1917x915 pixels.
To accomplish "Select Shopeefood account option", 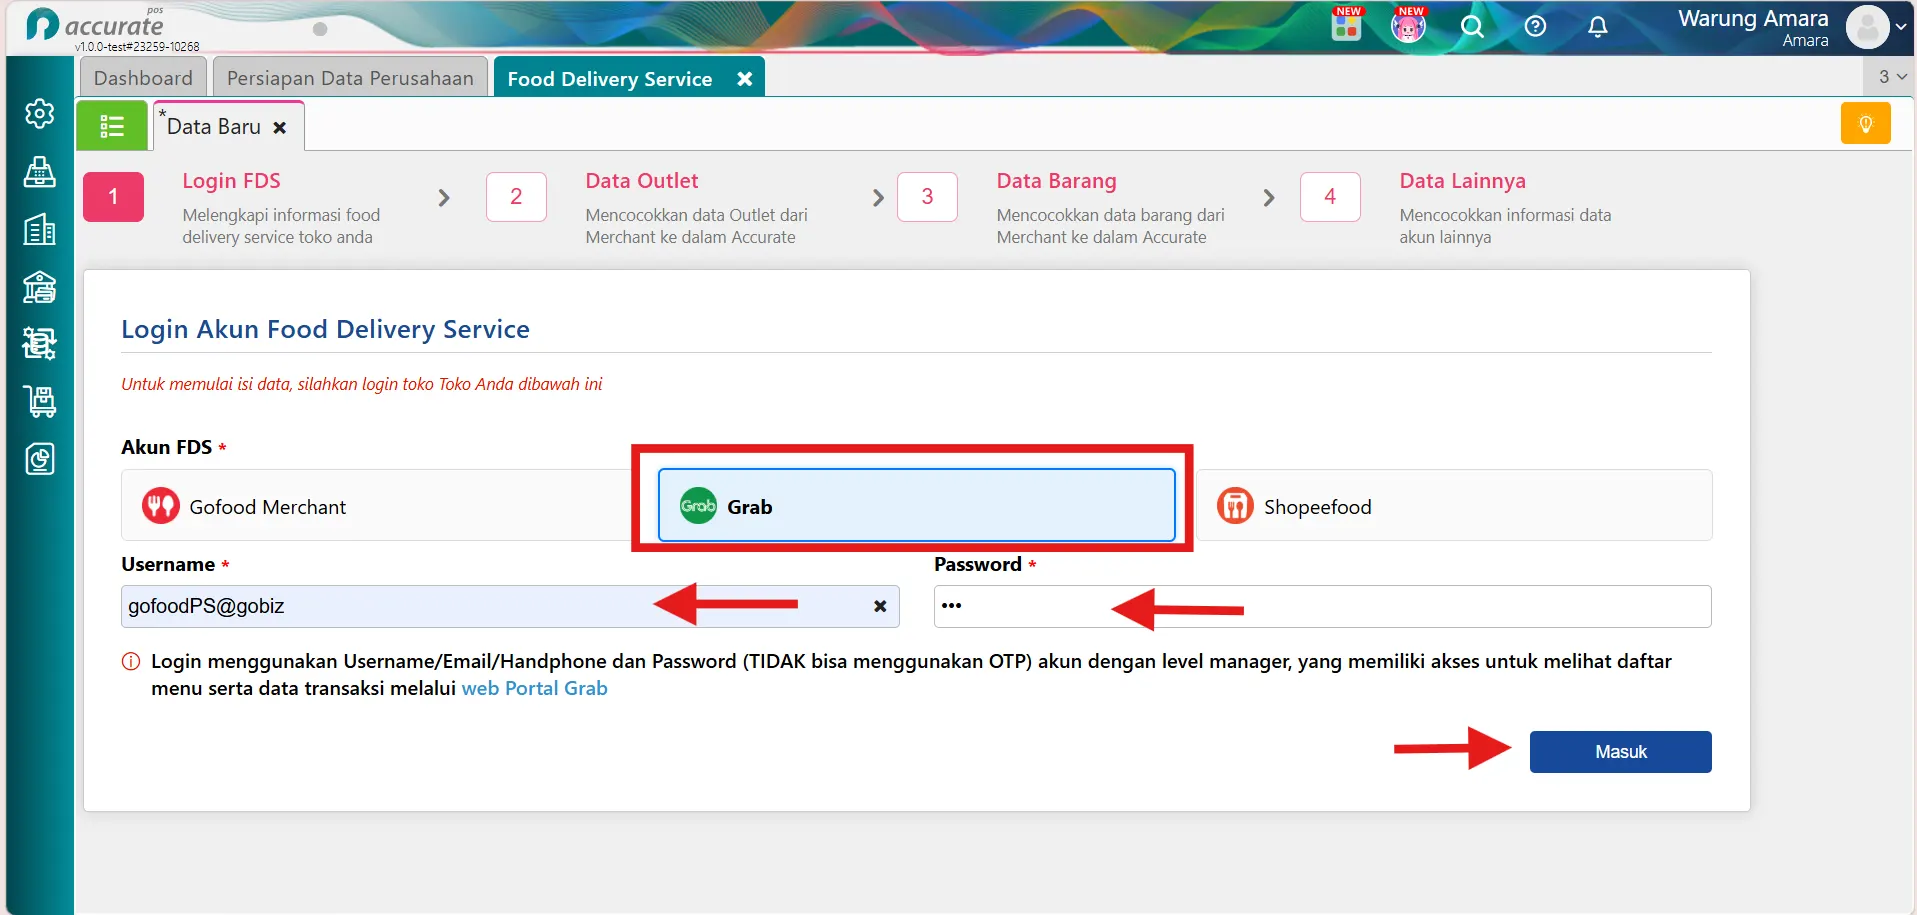I will point(1454,506).
